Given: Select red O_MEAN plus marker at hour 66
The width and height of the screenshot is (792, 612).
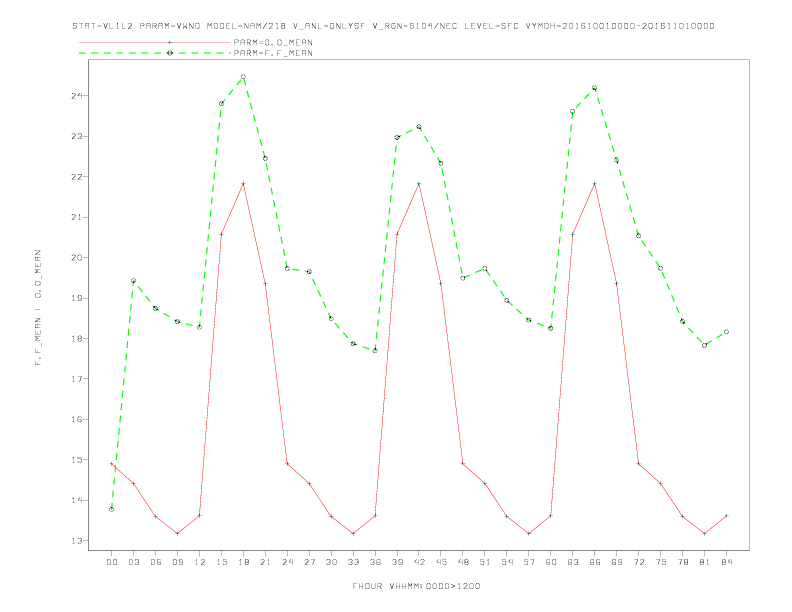Looking at the screenshot, I should click(595, 184).
